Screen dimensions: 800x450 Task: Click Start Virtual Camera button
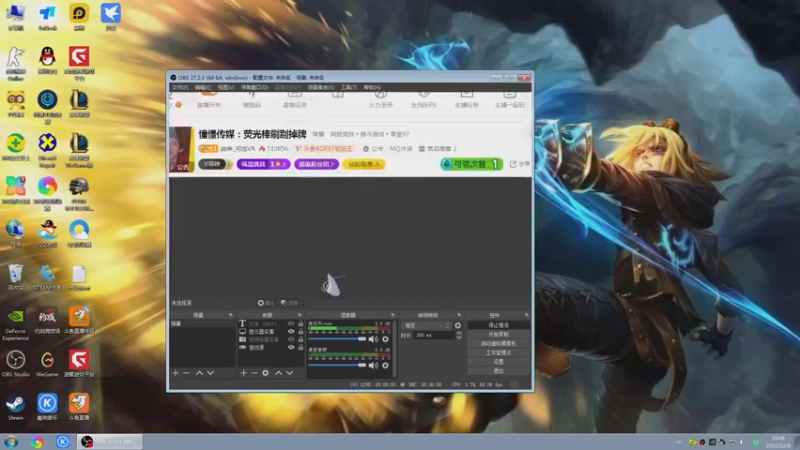pos(498,343)
